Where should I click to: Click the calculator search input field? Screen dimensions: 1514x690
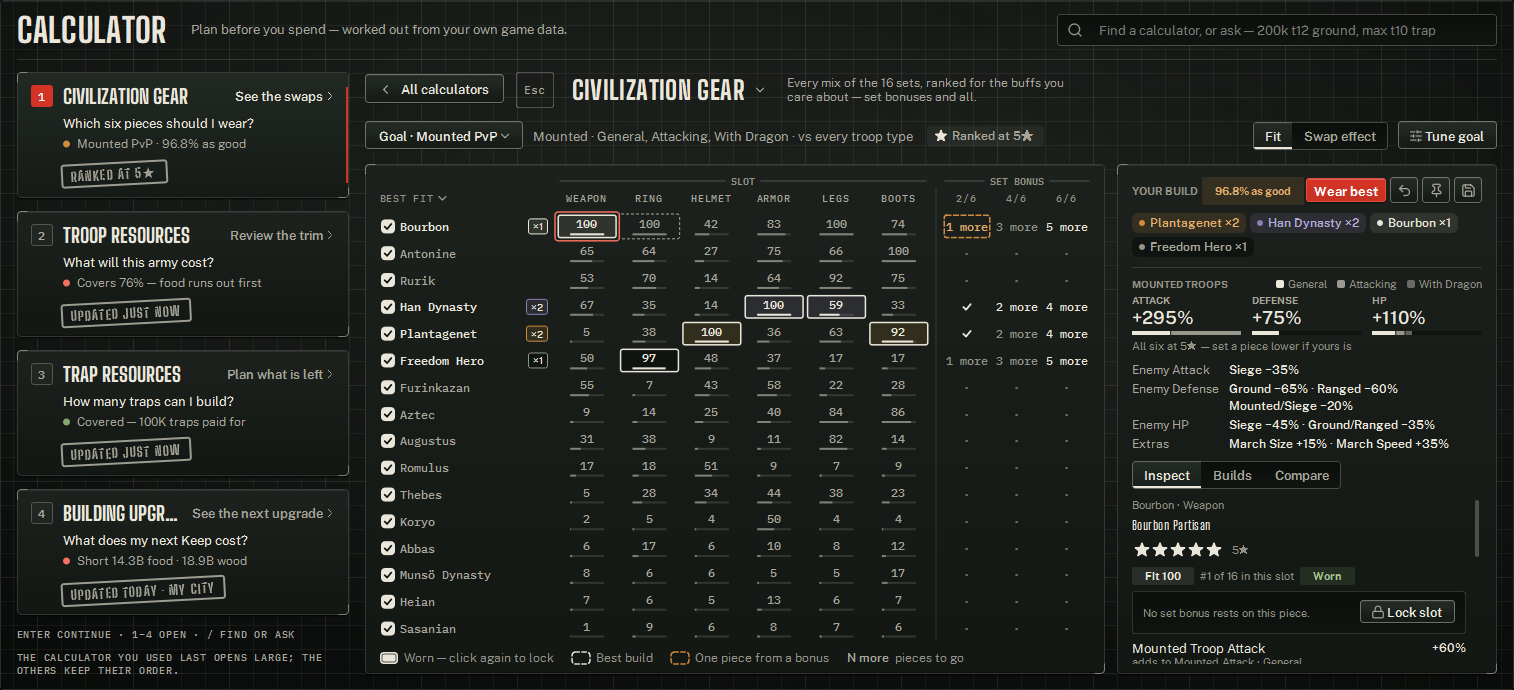pos(1277,30)
